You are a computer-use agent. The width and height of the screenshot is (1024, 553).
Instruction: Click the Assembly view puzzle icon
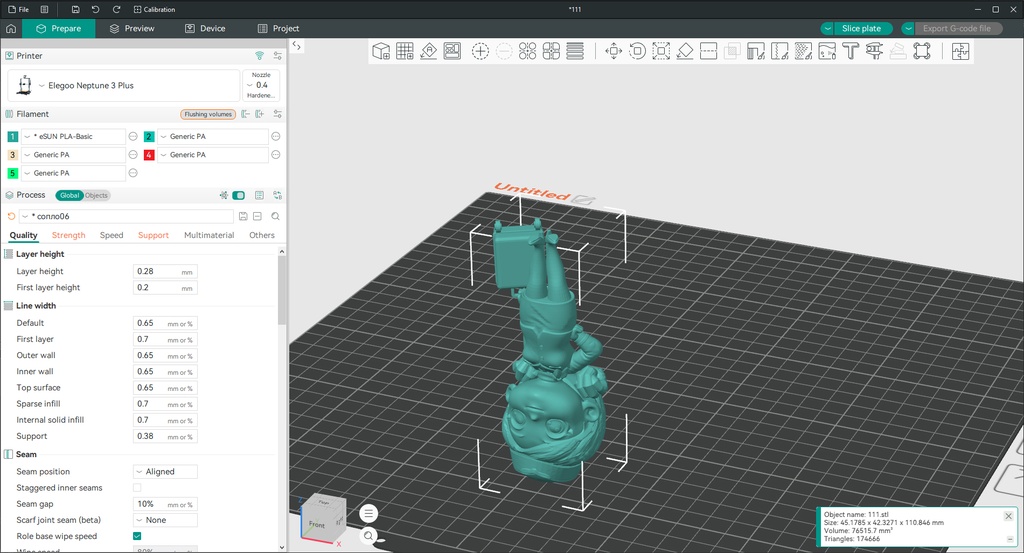tap(960, 51)
